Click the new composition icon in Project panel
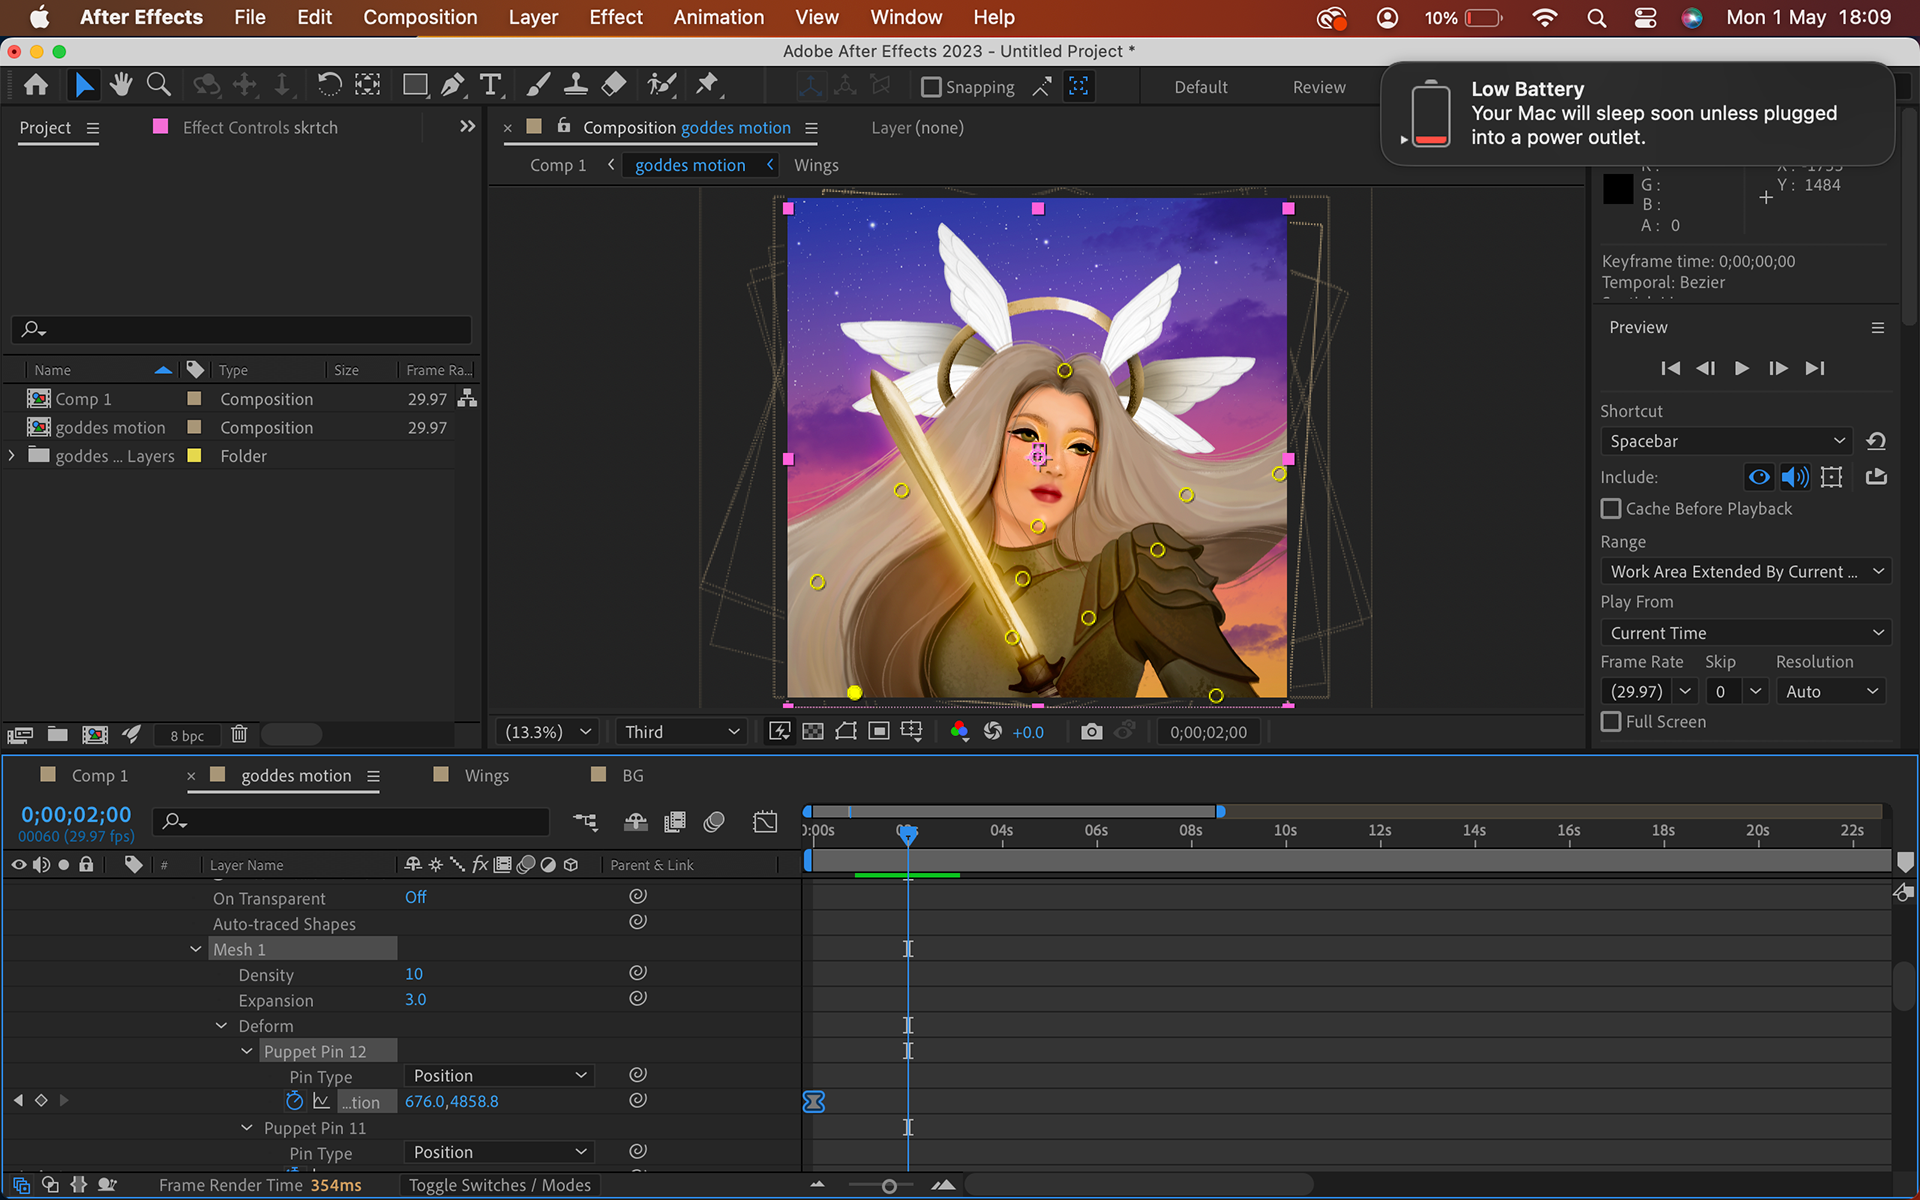The height and width of the screenshot is (1200, 1920). pos(95,735)
